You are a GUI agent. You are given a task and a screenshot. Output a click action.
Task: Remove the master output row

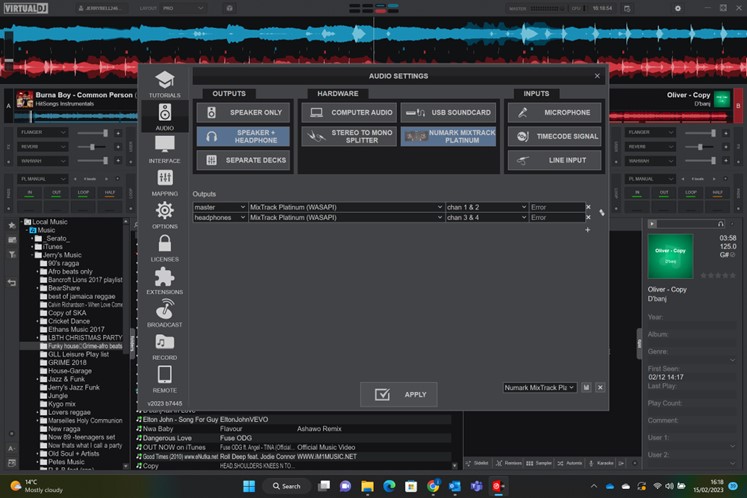pos(588,207)
